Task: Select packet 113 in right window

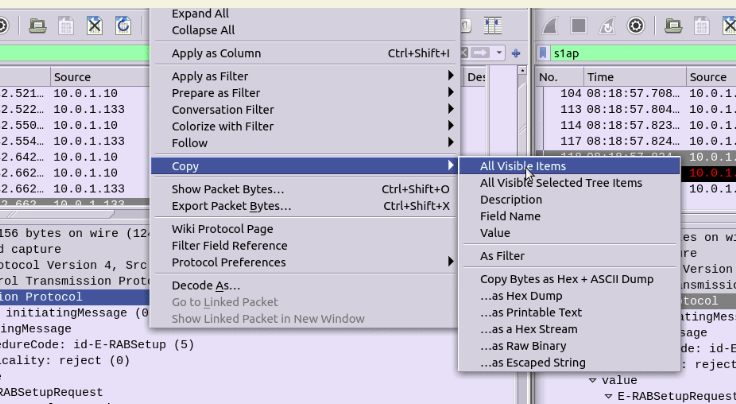Action: (x=636, y=109)
